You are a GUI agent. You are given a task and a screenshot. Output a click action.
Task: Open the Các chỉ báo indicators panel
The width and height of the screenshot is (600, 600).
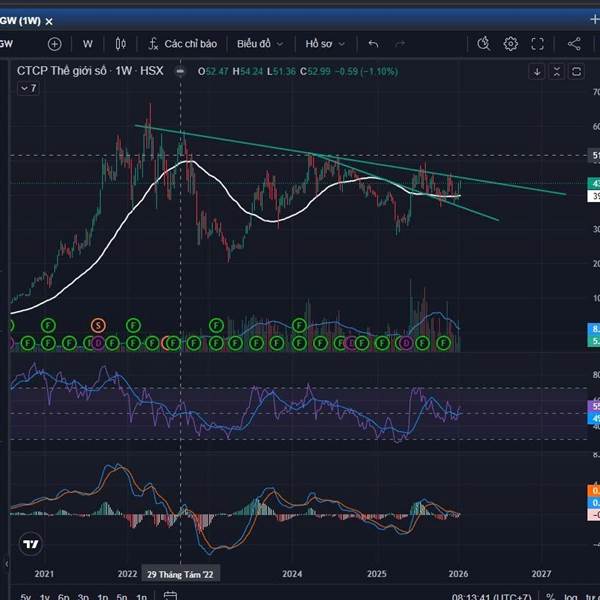tap(182, 44)
